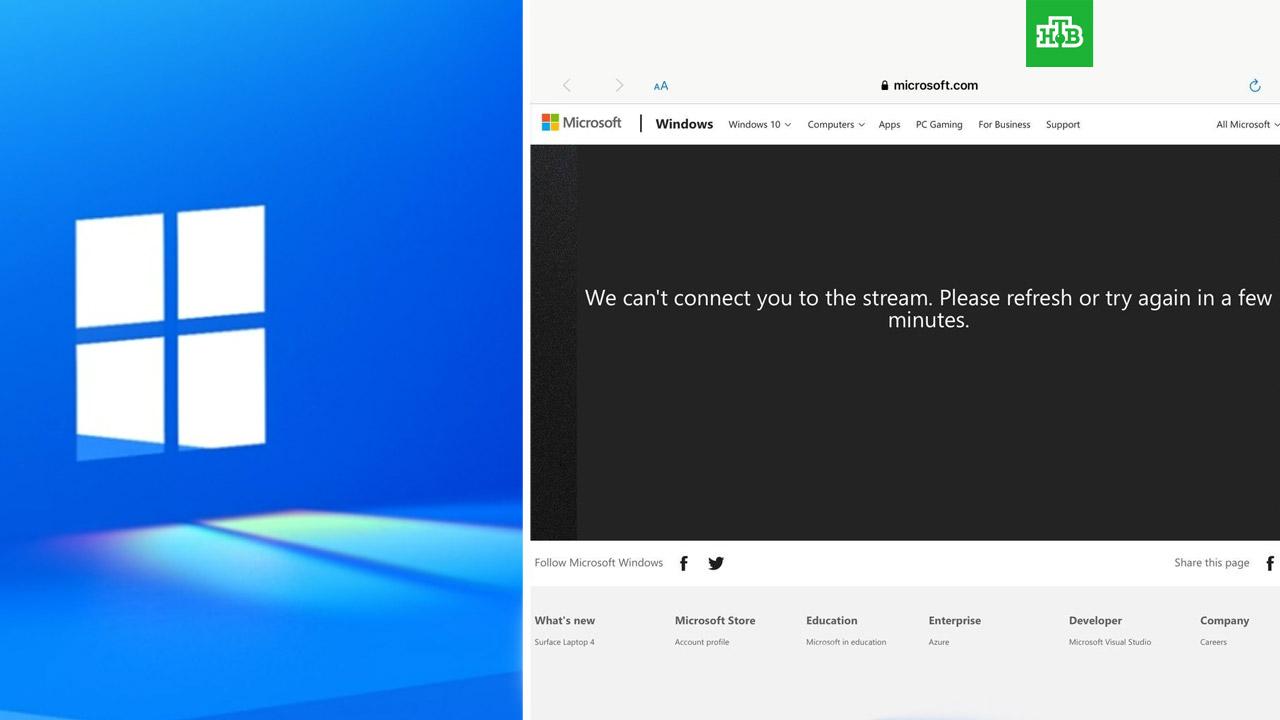Open the Careers footer link
Image resolution: width=1280 pixels, height=720 pixels.
[1213, 642]
